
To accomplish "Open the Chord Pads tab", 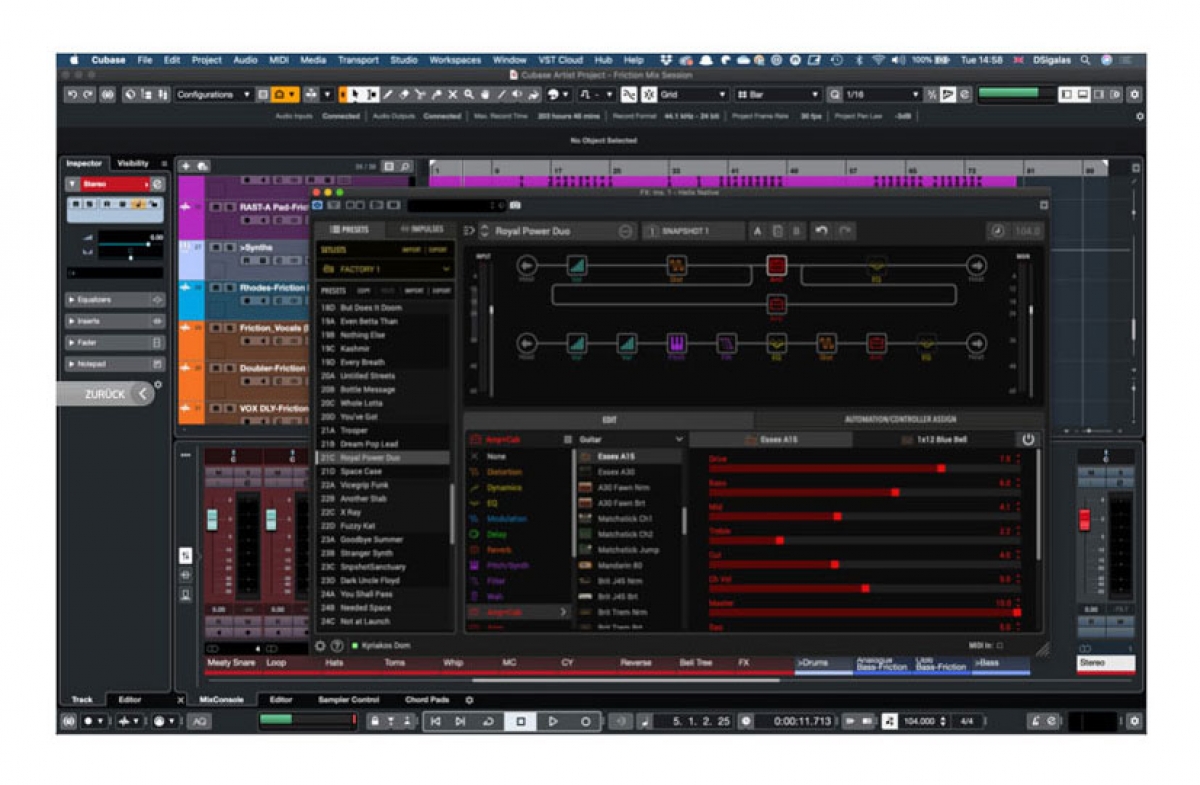I will (x=427, y=700).
